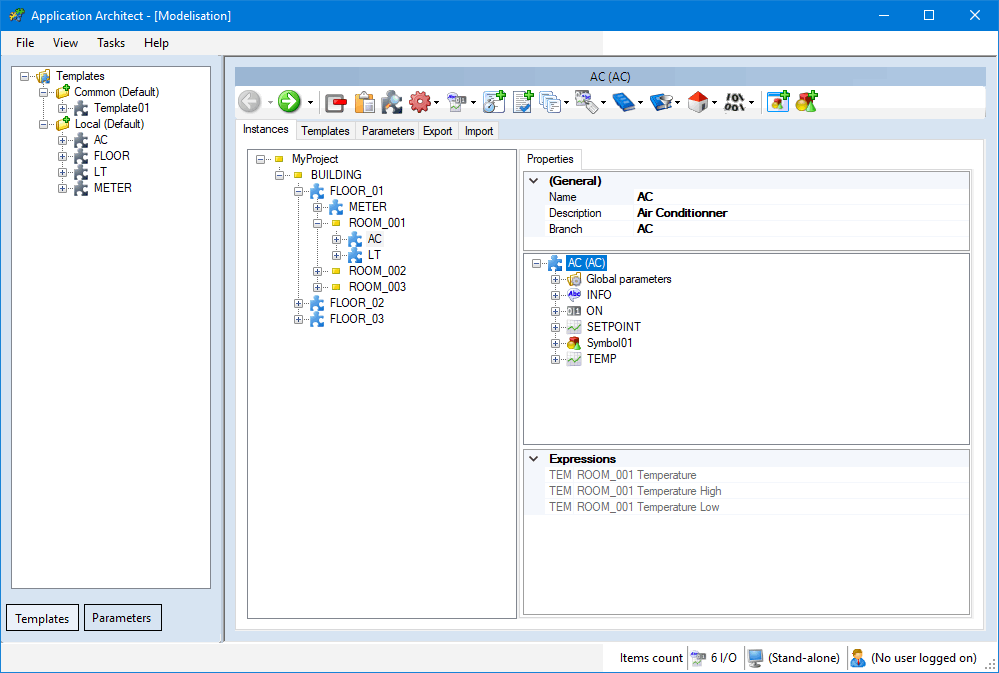Click the red gear toolbar icon
Screen dimensions: 999x673
pyautogui.click(x=420, y=102)
